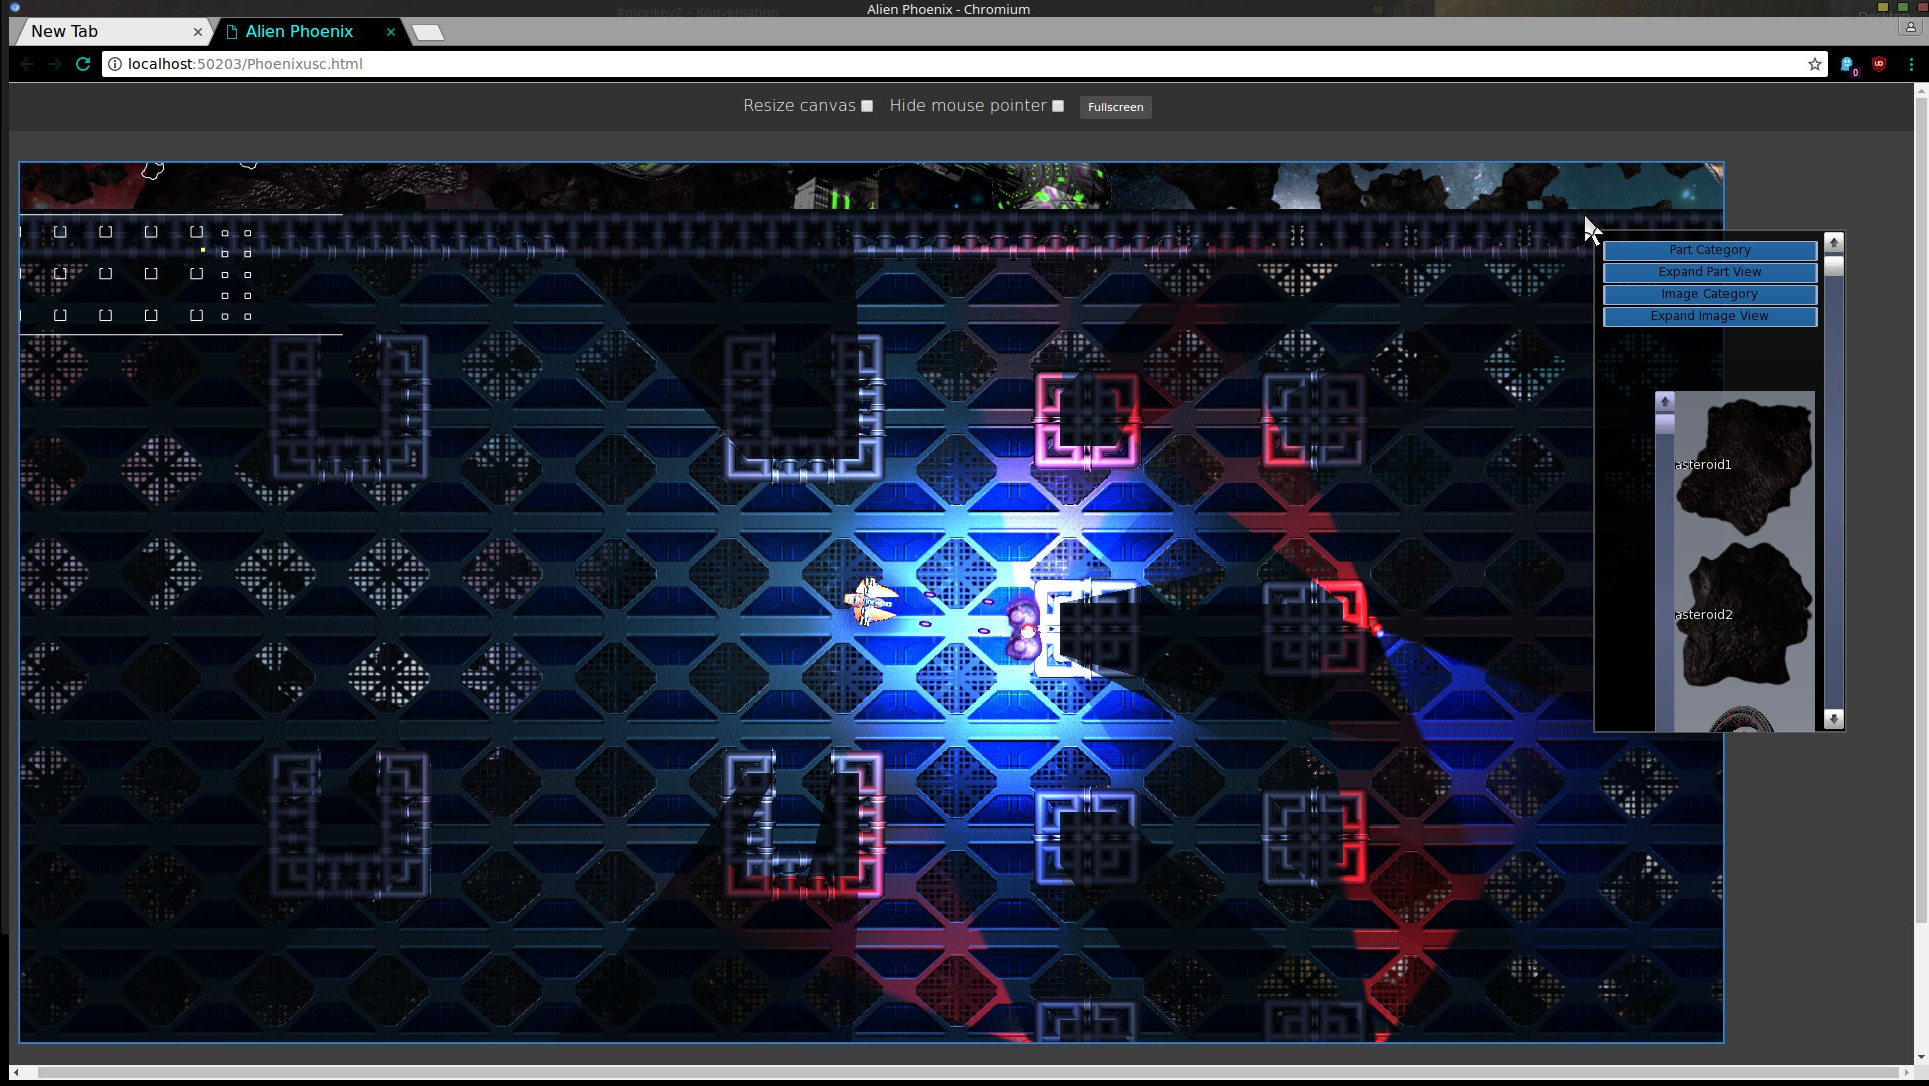
Task: Click the player spaceship sprite
Action: coord(872,602)
